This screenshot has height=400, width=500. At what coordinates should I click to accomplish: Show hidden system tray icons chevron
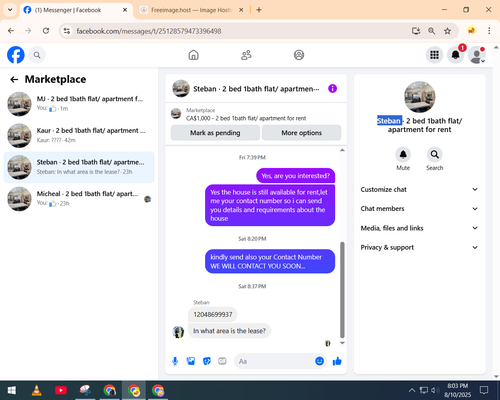[412, 390]
